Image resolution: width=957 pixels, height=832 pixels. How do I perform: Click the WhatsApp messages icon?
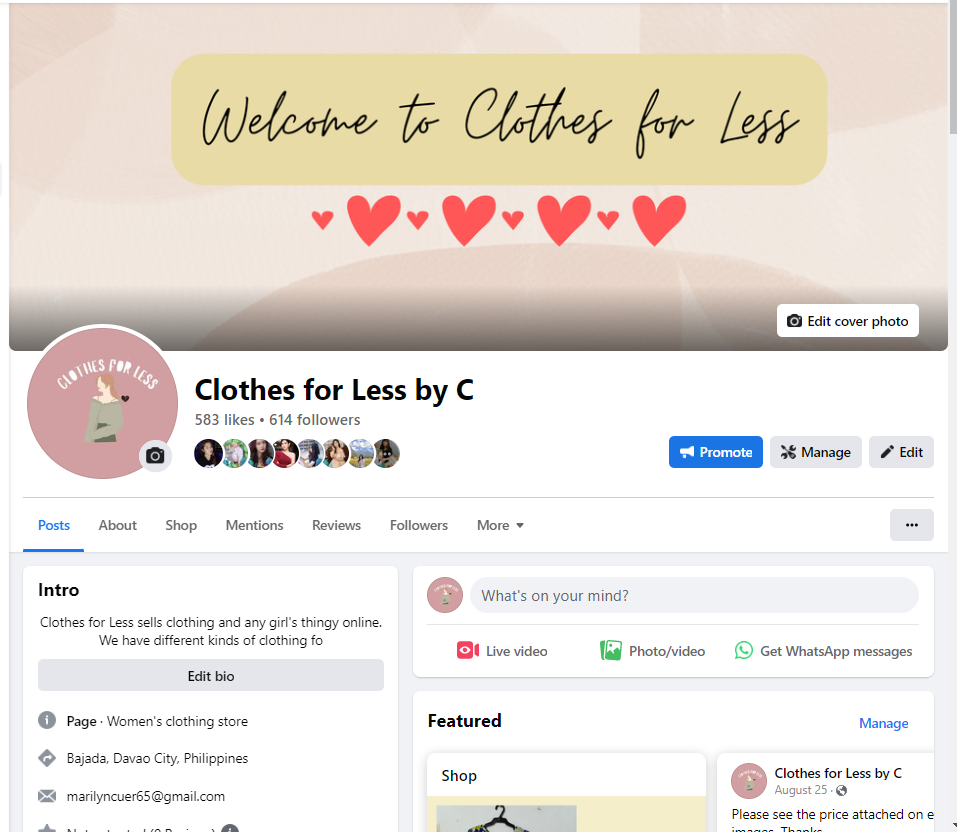pyautogui.click(x=743, y=651)
